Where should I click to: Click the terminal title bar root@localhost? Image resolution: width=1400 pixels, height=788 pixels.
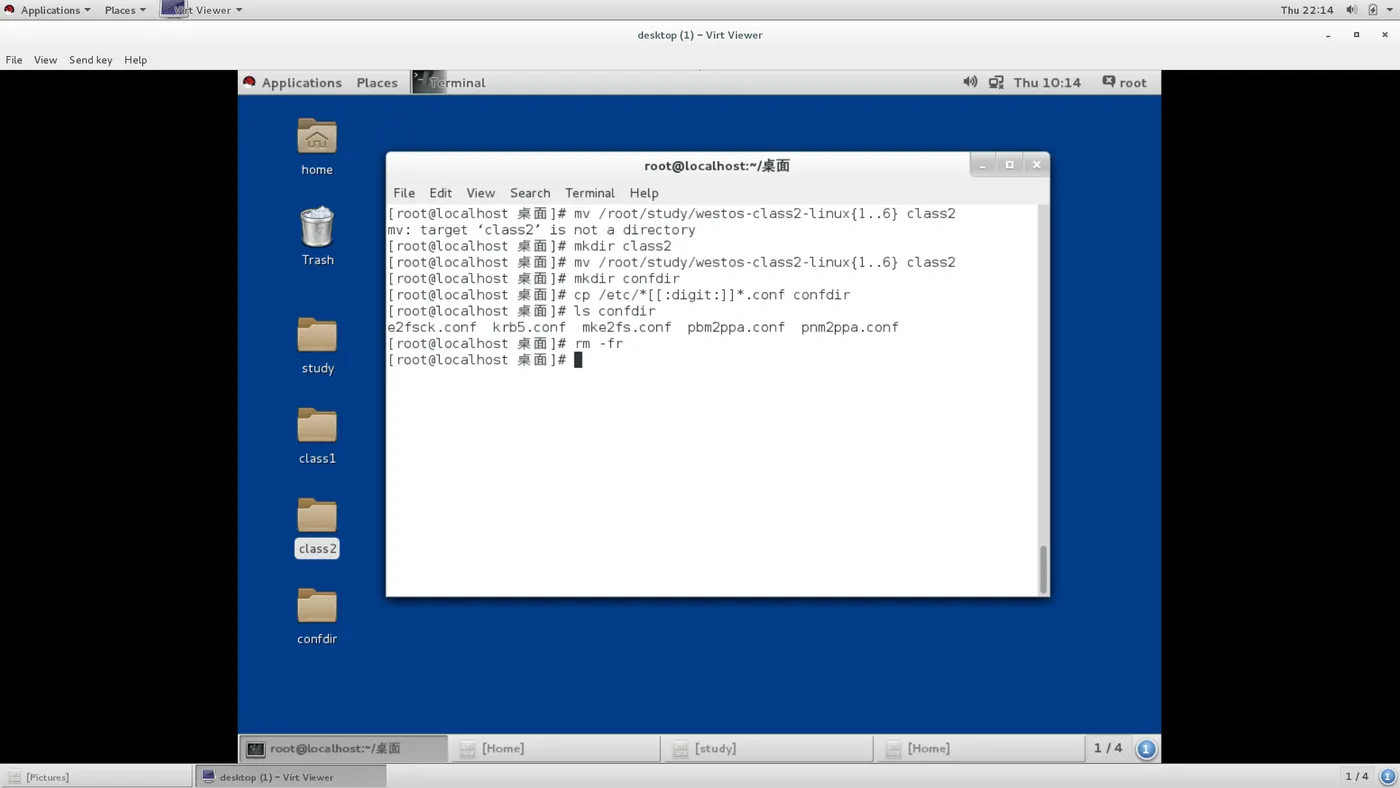coord(717,166)
